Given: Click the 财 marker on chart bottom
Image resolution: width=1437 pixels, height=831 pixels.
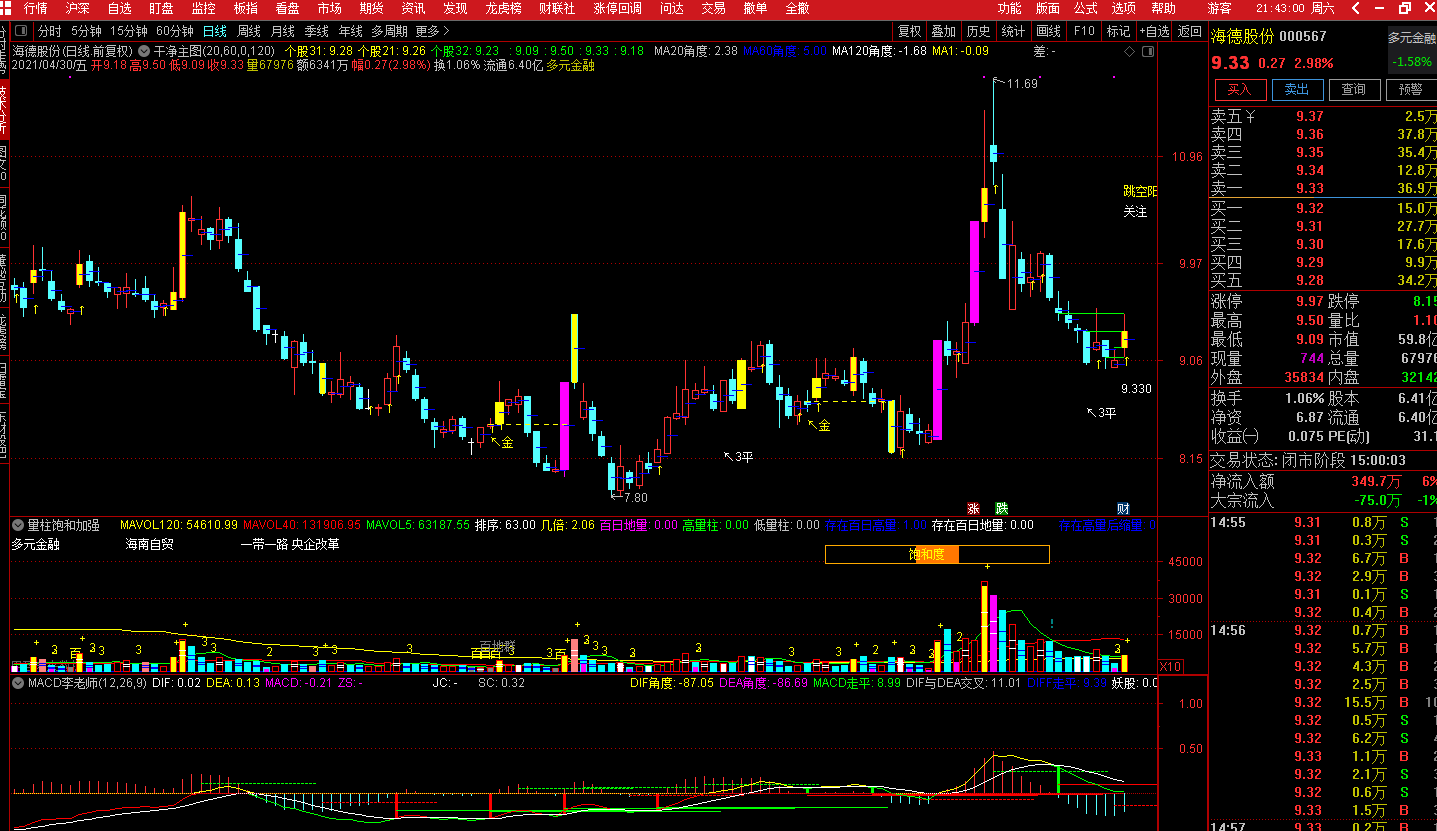Looking at the screenshot, I should coord(1123,508).
